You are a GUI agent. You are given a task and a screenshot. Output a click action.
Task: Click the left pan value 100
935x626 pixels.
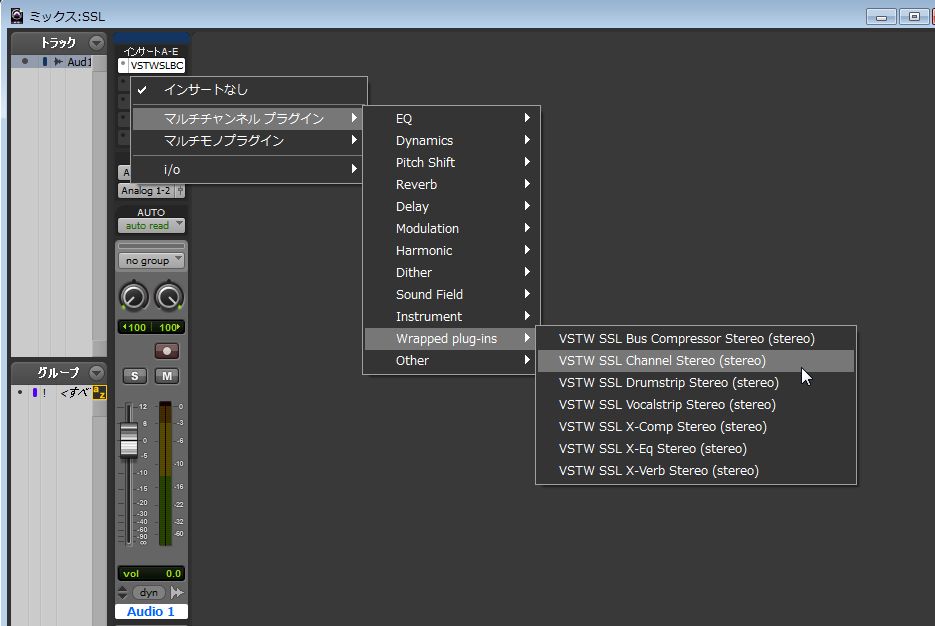(135, 327)
